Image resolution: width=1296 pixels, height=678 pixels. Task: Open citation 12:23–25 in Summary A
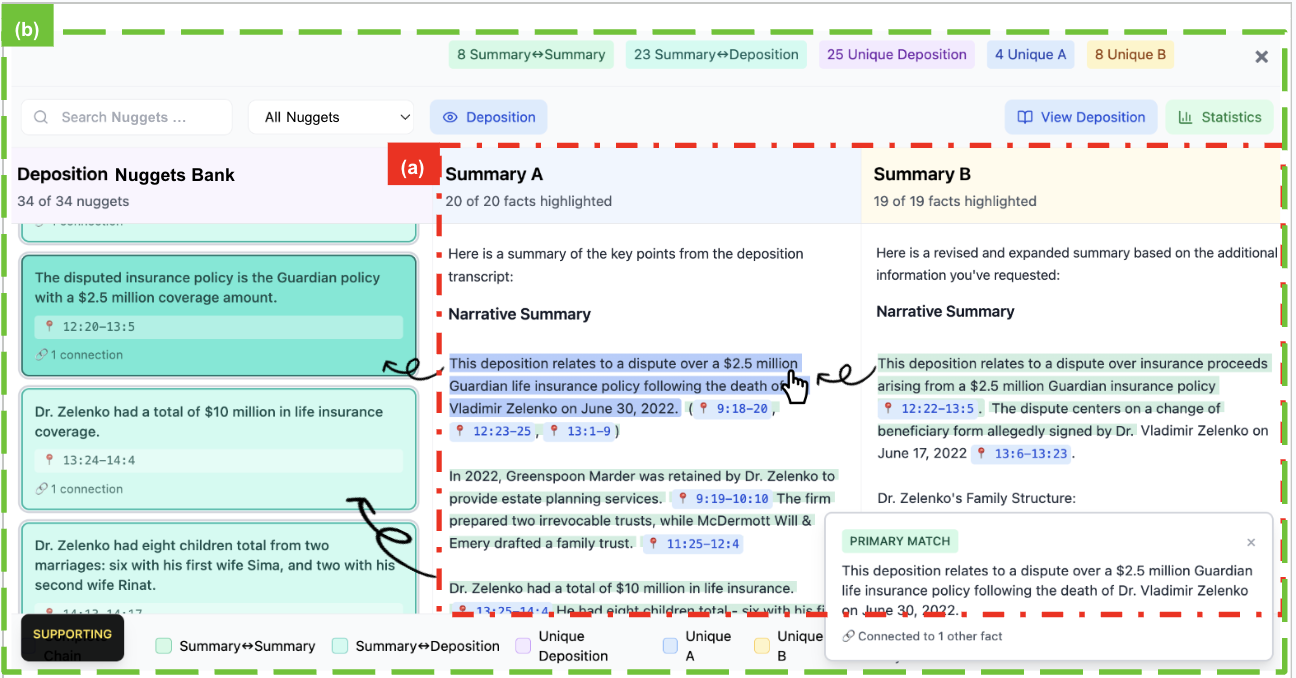click(x=493, y=431)
